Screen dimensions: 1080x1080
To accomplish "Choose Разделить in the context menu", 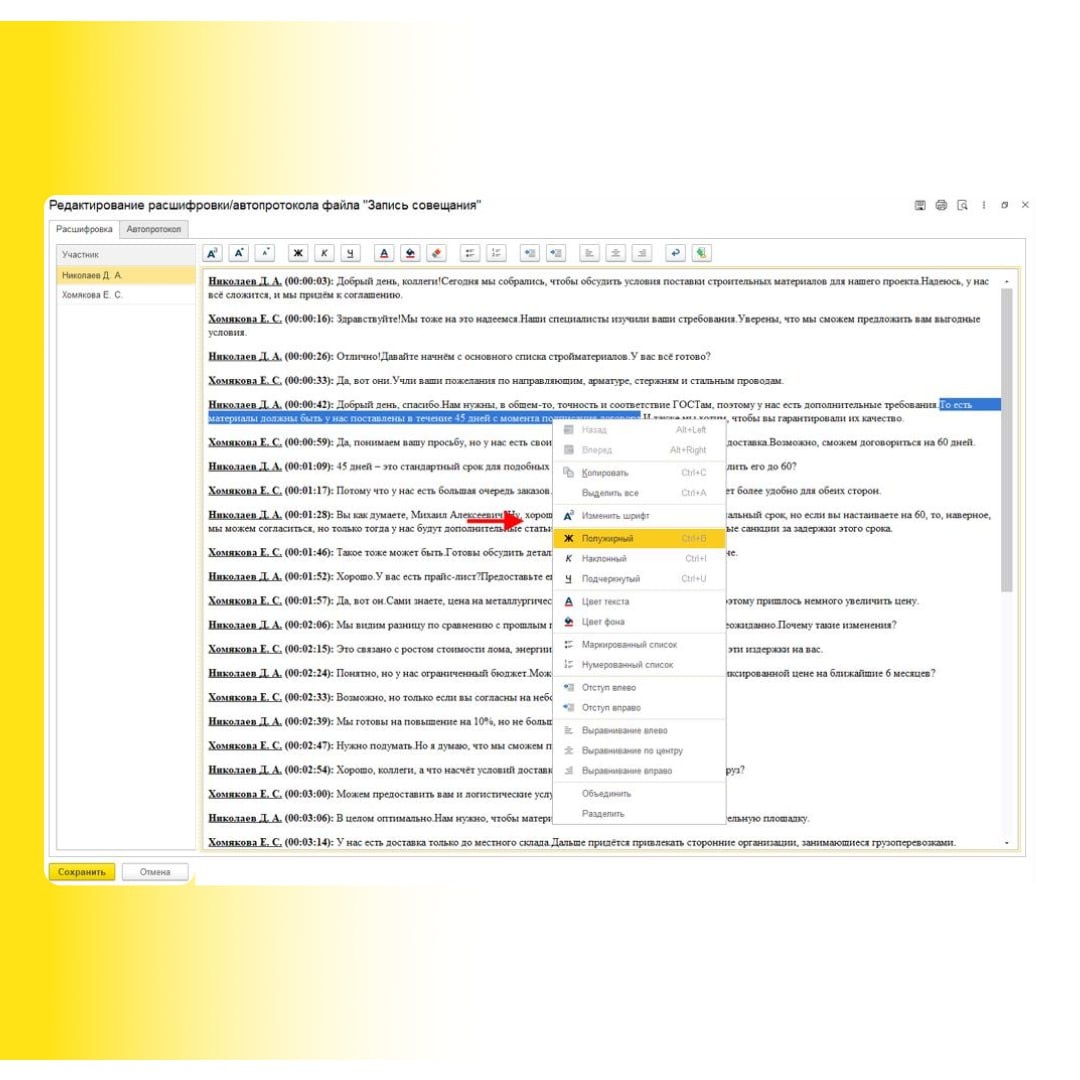I will click(x=639, y=813).
